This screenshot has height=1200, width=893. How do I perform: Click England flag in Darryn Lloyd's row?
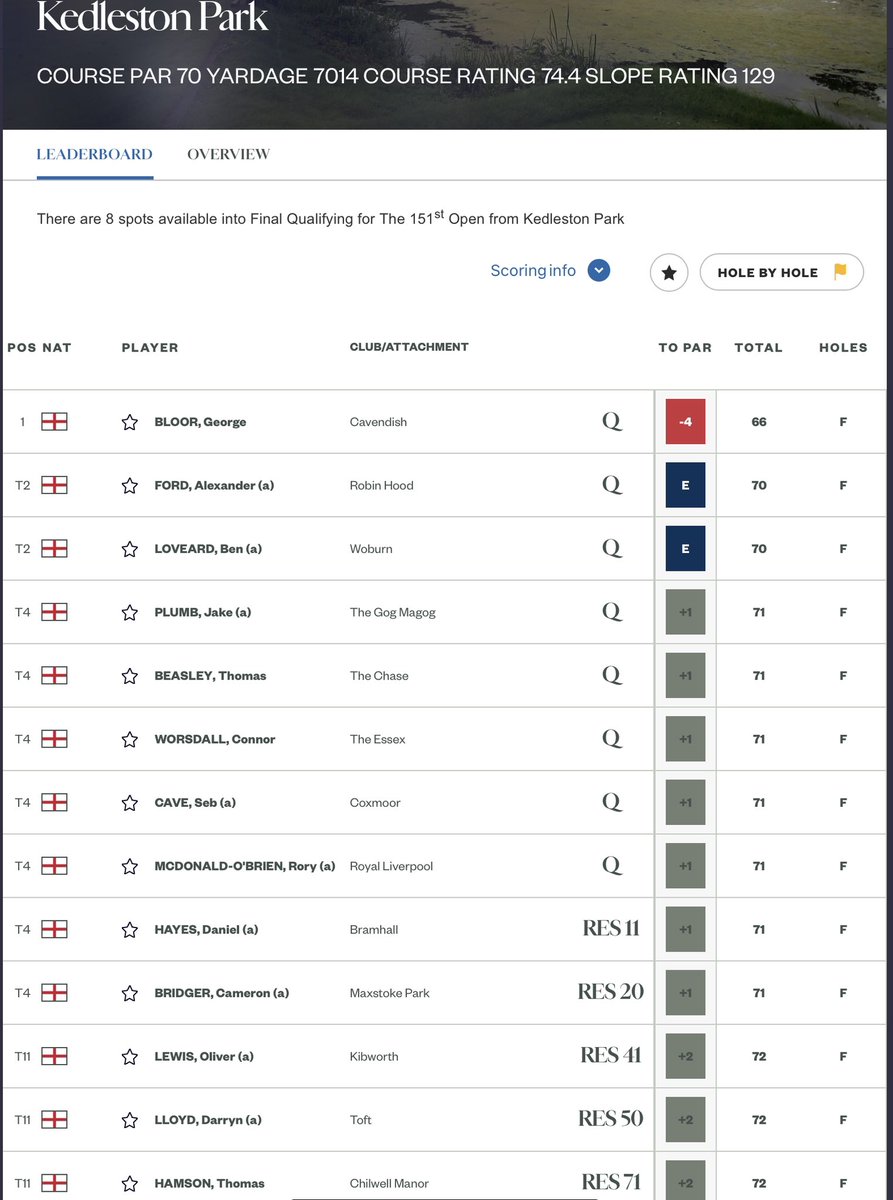(54, 1120)
